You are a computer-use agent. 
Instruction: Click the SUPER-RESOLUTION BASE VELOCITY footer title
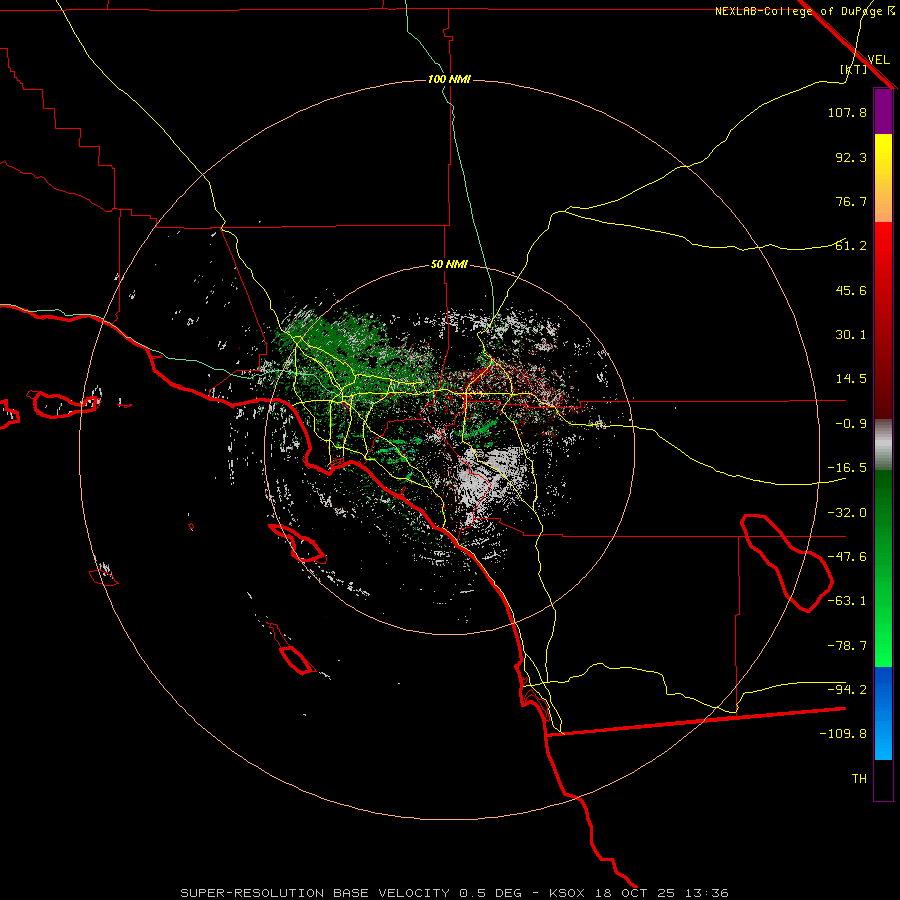coord(315,893)
